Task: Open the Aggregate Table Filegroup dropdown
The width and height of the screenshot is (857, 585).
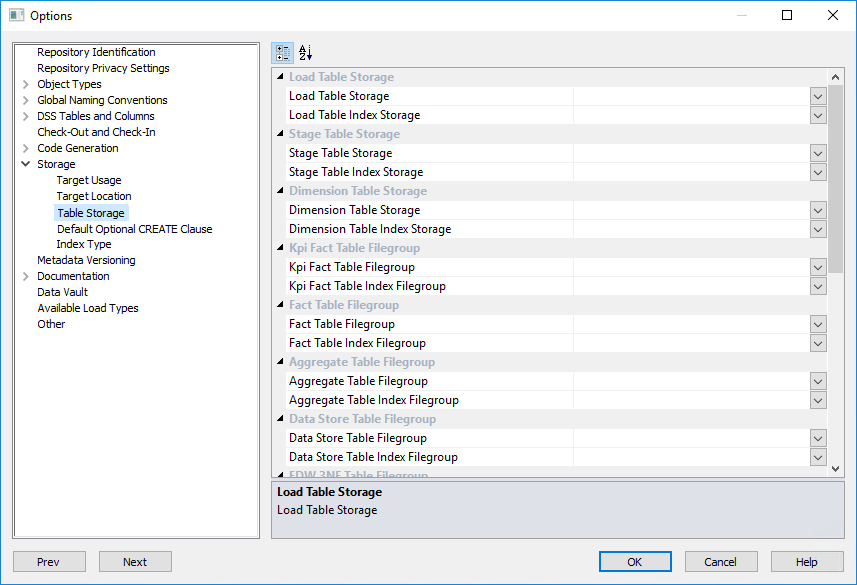Action: [818, 381]
